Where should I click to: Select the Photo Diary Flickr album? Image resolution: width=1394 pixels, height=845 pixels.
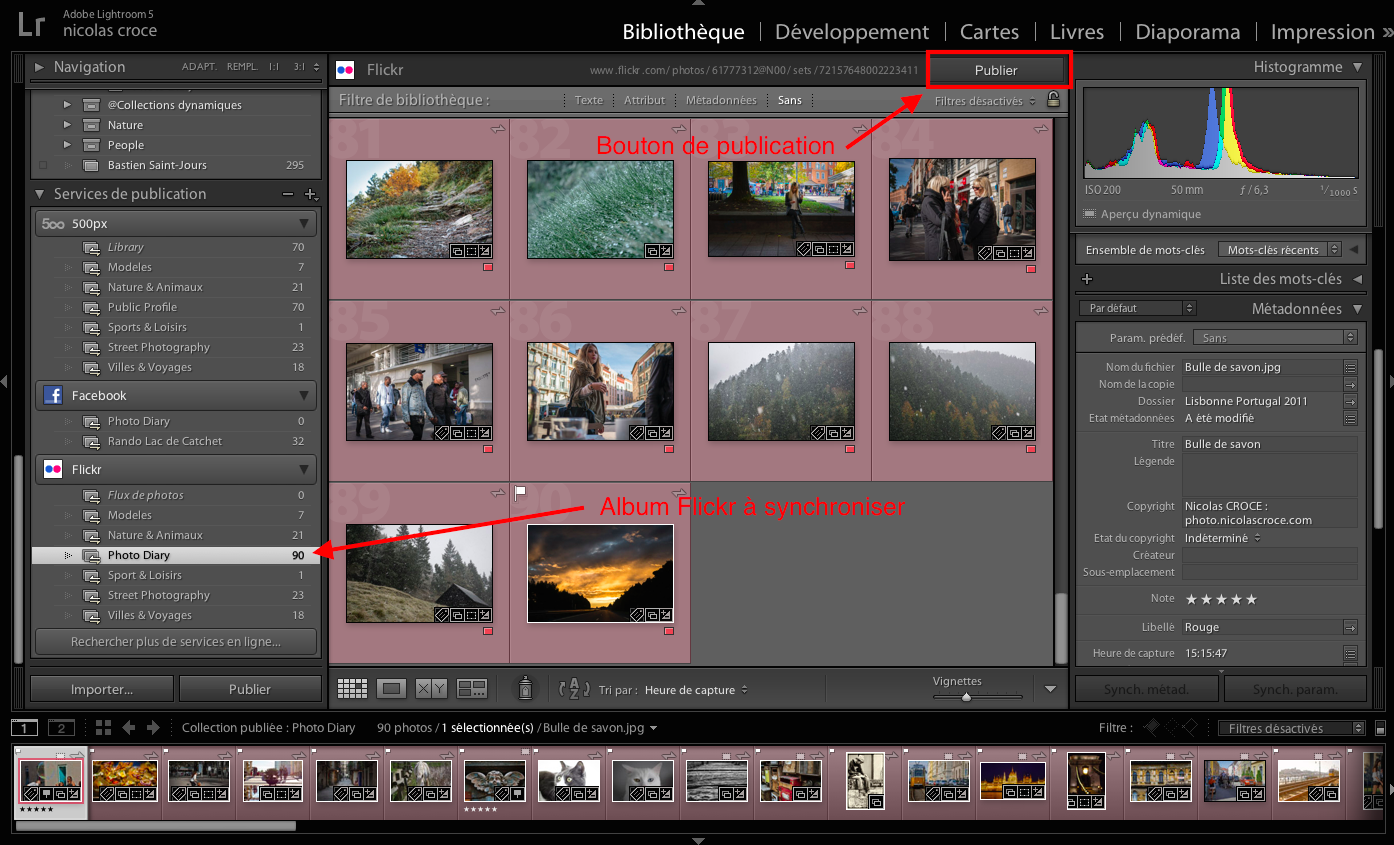[139, 555]
